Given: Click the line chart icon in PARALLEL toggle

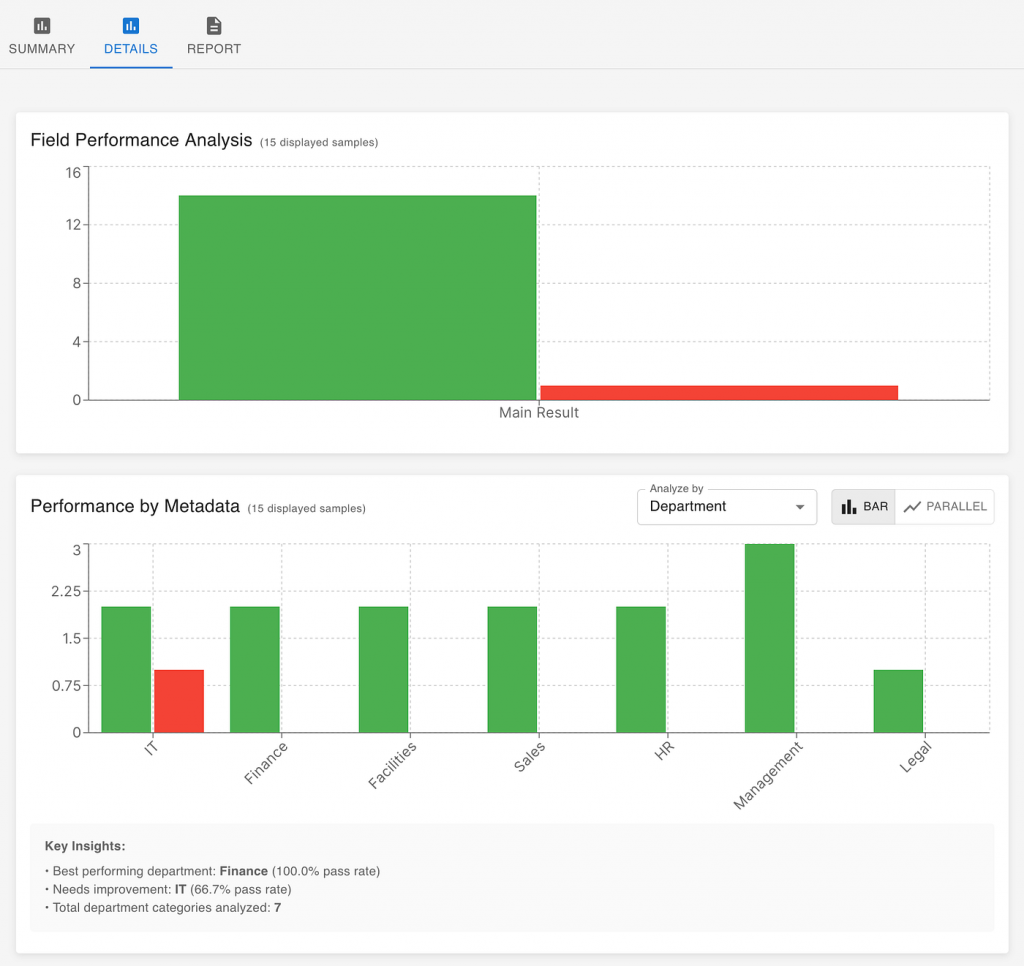Looking at the screenshot, I should 911,507.
